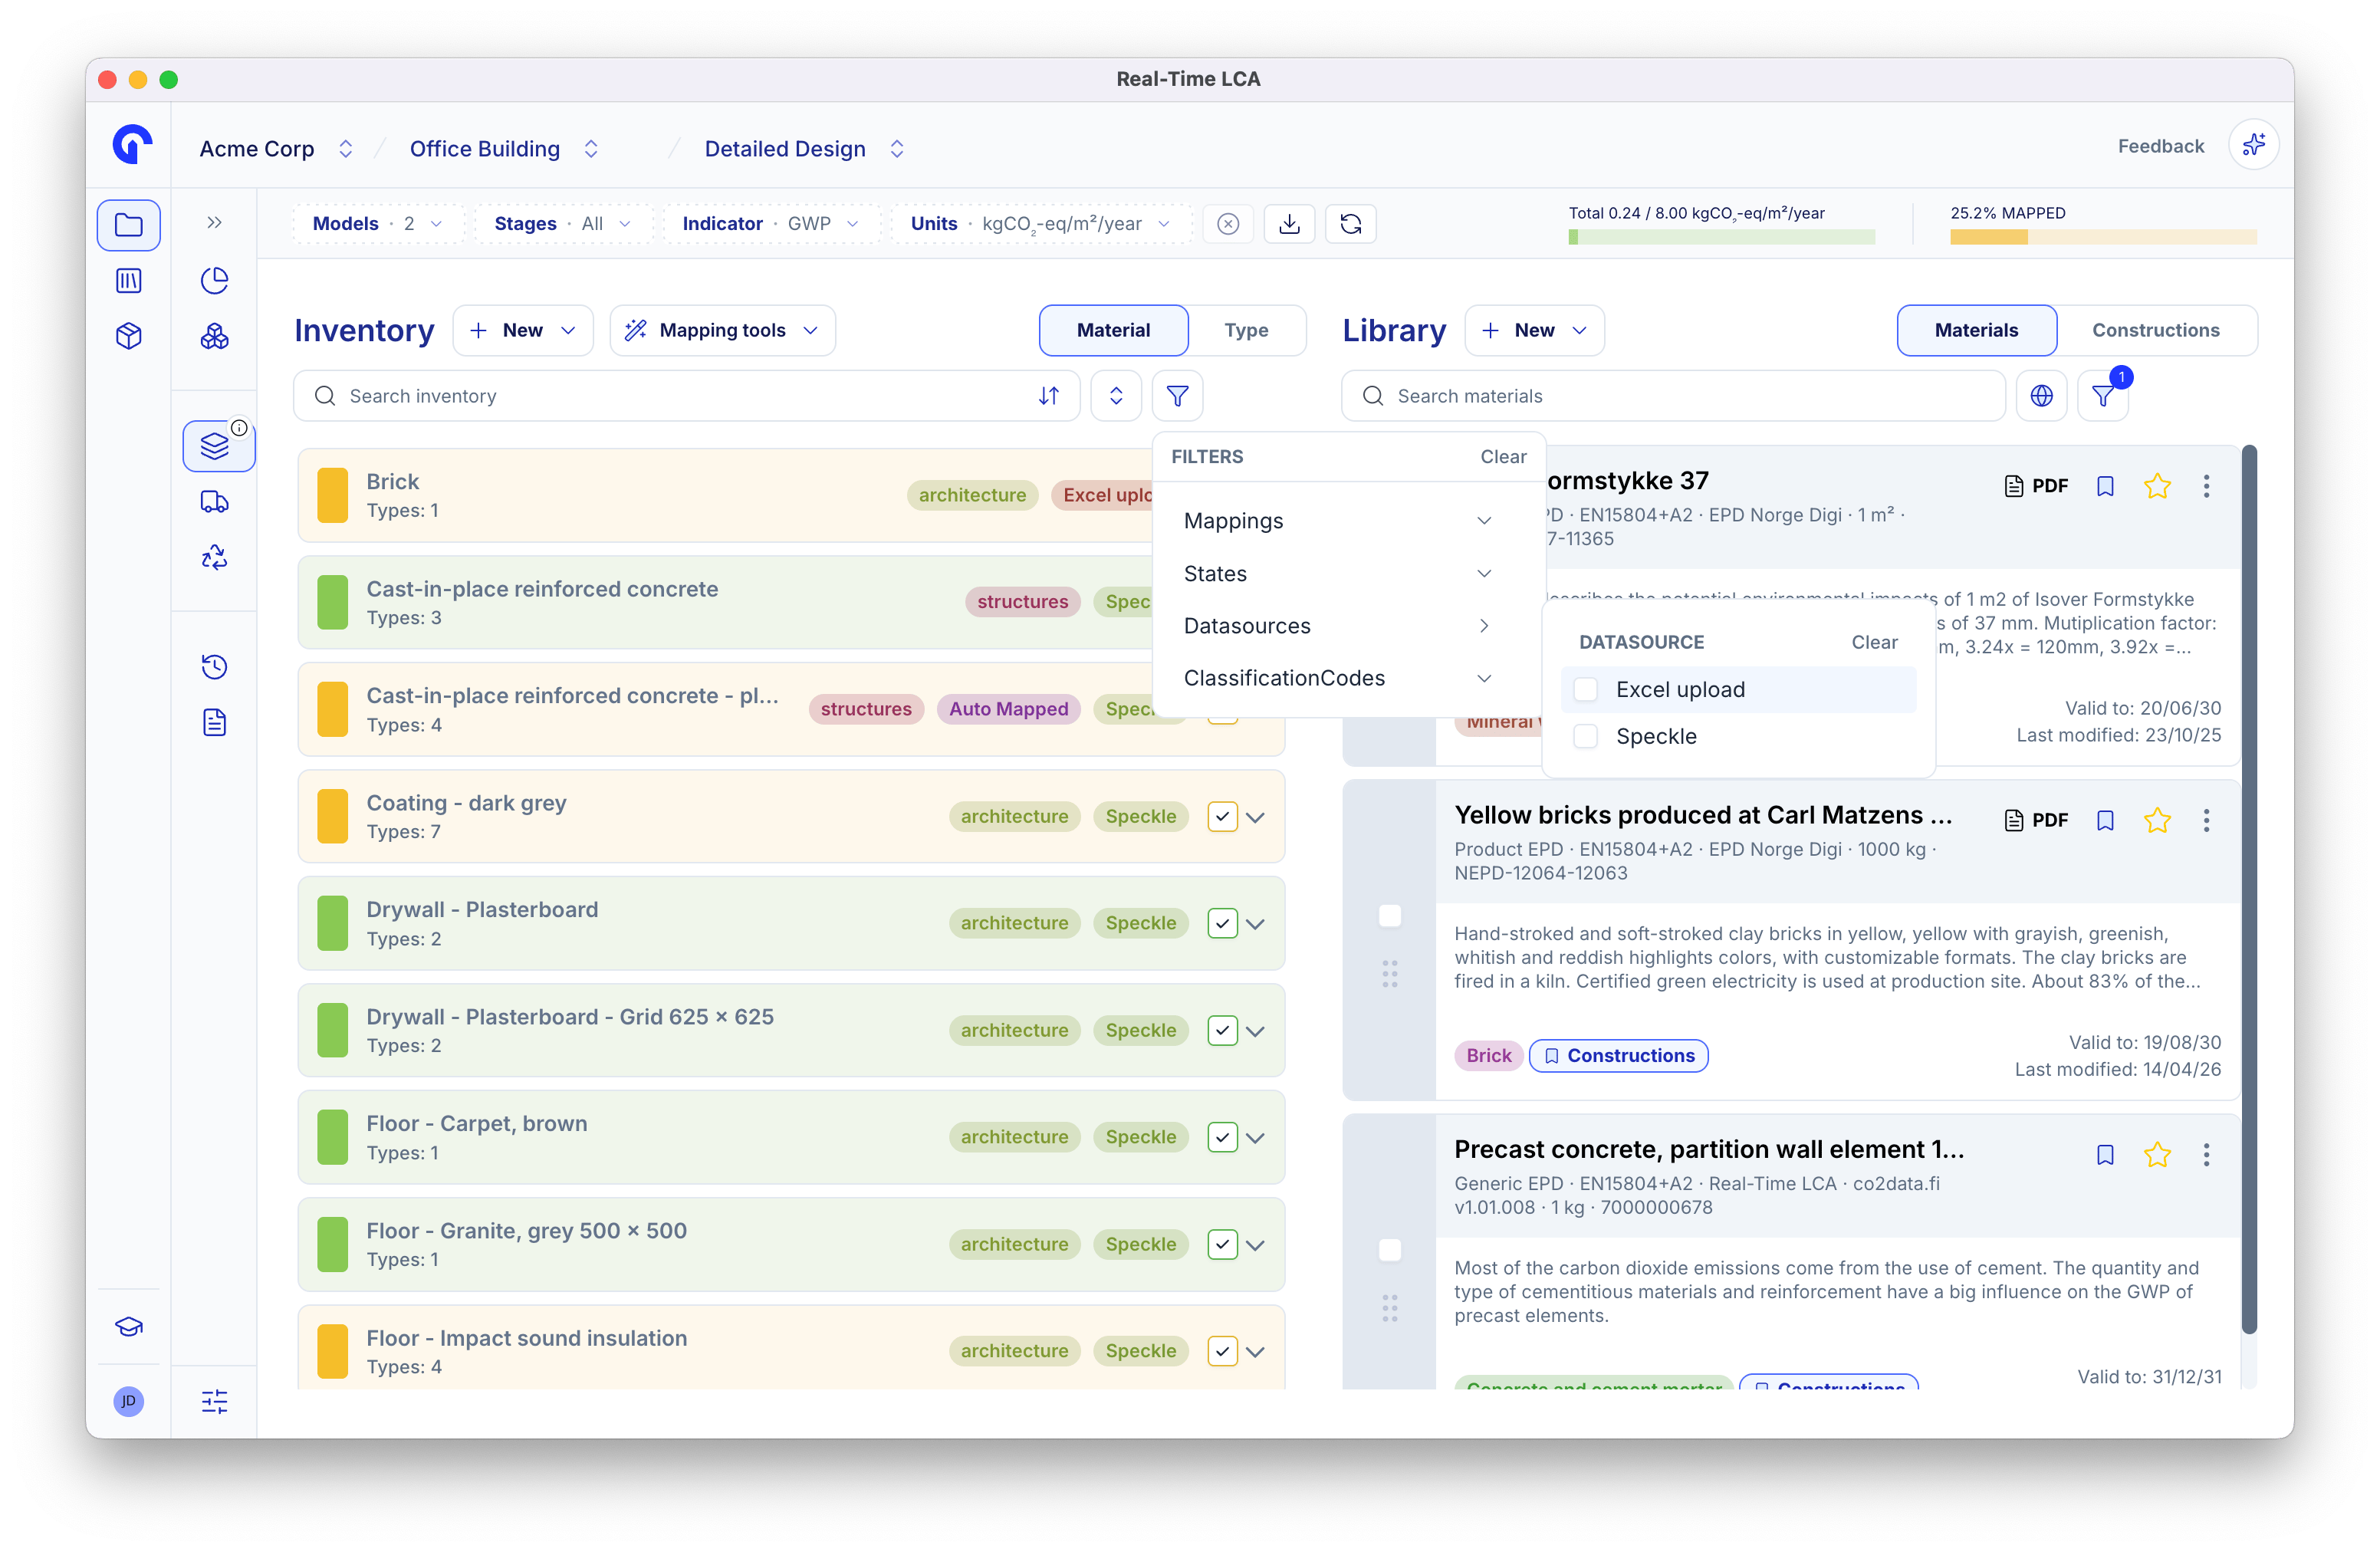Click the download export icon
This screenshot has height=1552, width=2380.
1289,224
